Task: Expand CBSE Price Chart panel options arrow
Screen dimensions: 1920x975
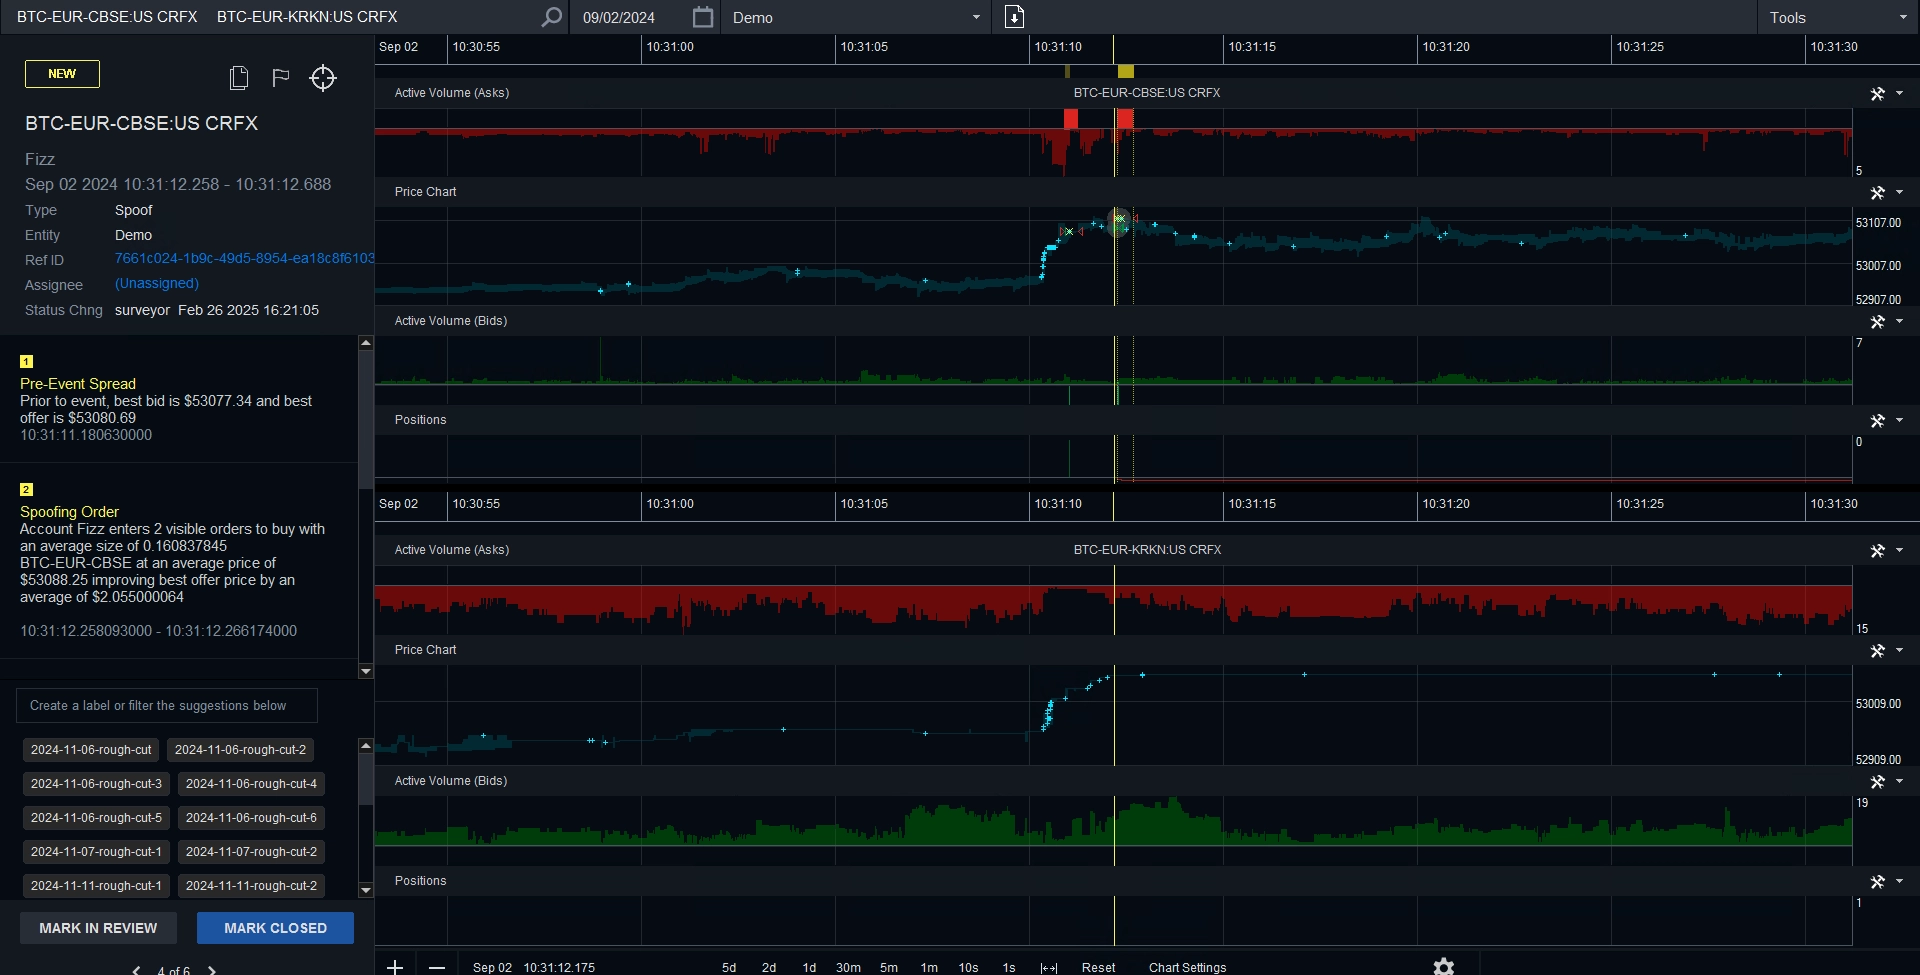Action: [1899, 192]
